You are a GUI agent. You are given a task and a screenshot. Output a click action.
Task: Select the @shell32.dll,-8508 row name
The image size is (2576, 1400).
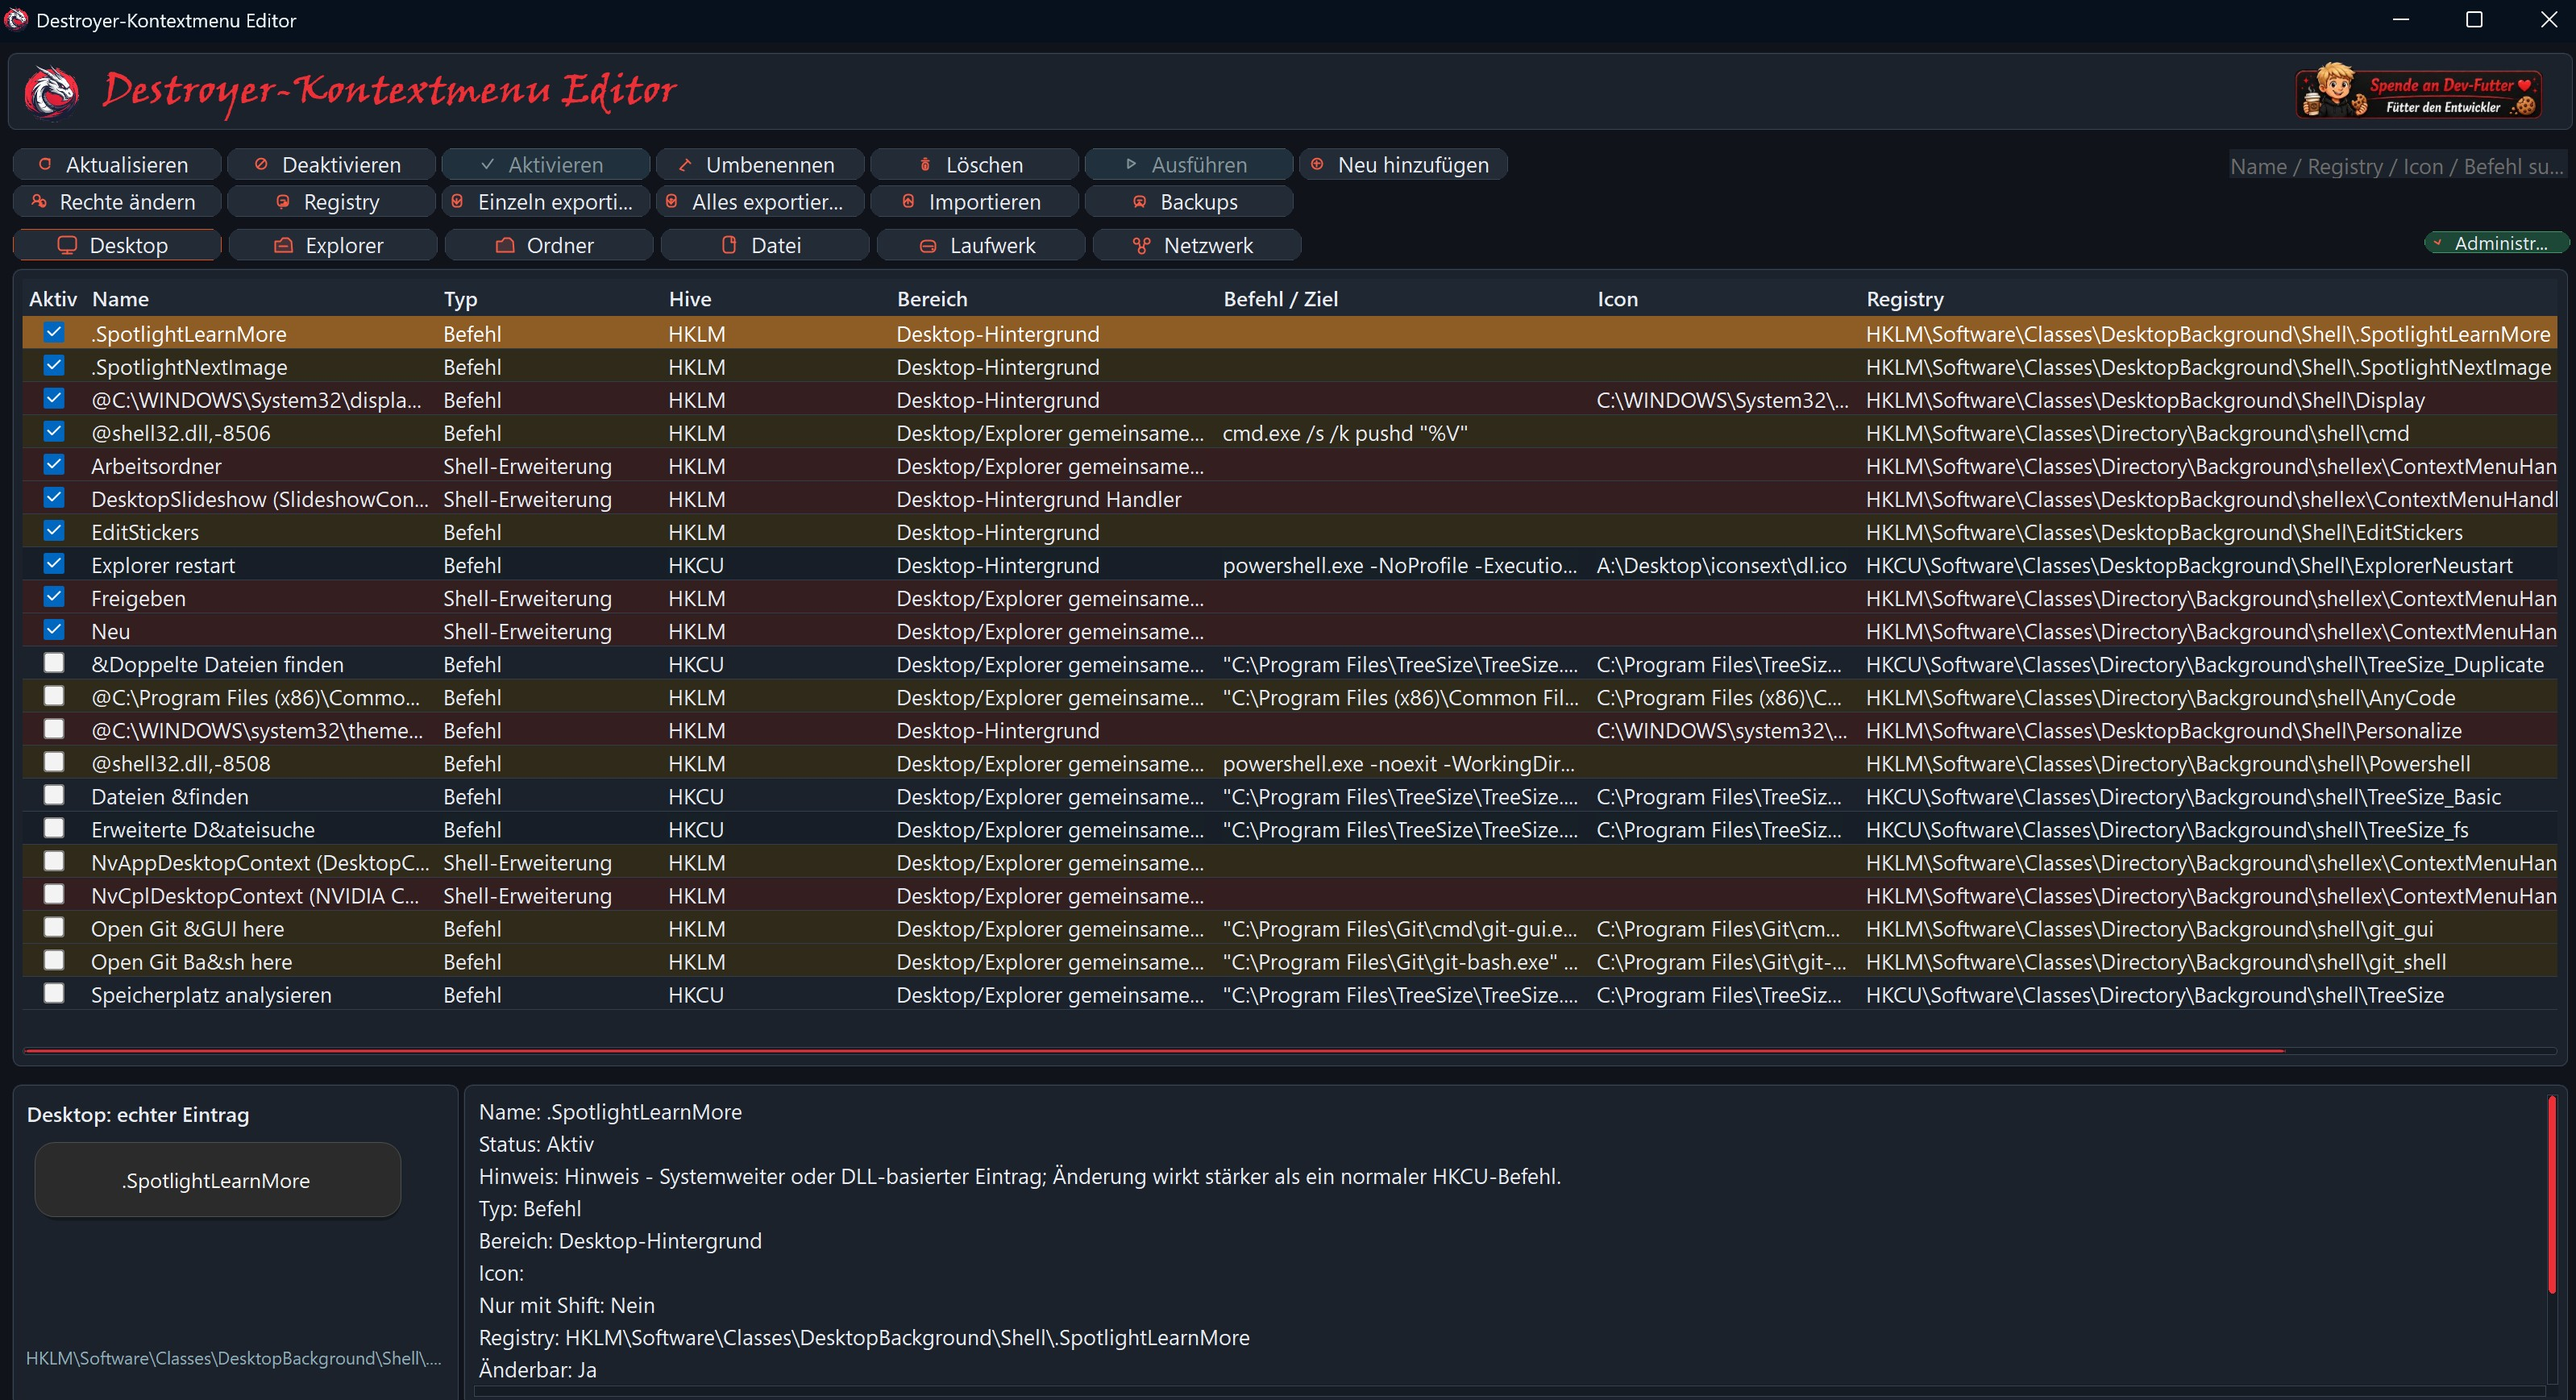click(181, 763)
